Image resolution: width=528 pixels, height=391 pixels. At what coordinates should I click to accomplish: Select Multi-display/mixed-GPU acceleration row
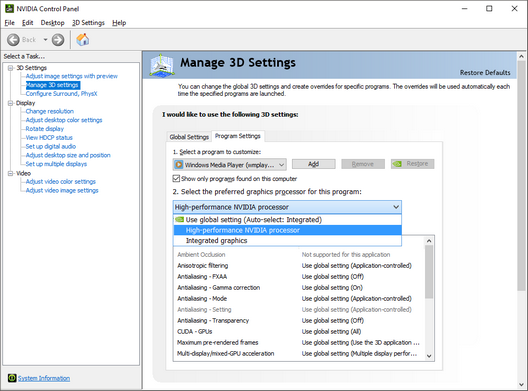[x=298, y=354]
